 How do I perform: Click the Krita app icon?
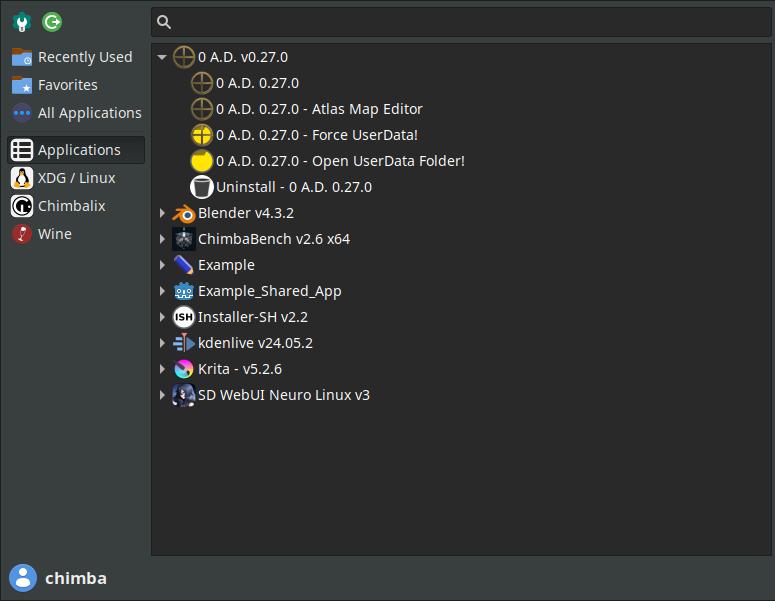pyautogui.click(x=184, y=369)
